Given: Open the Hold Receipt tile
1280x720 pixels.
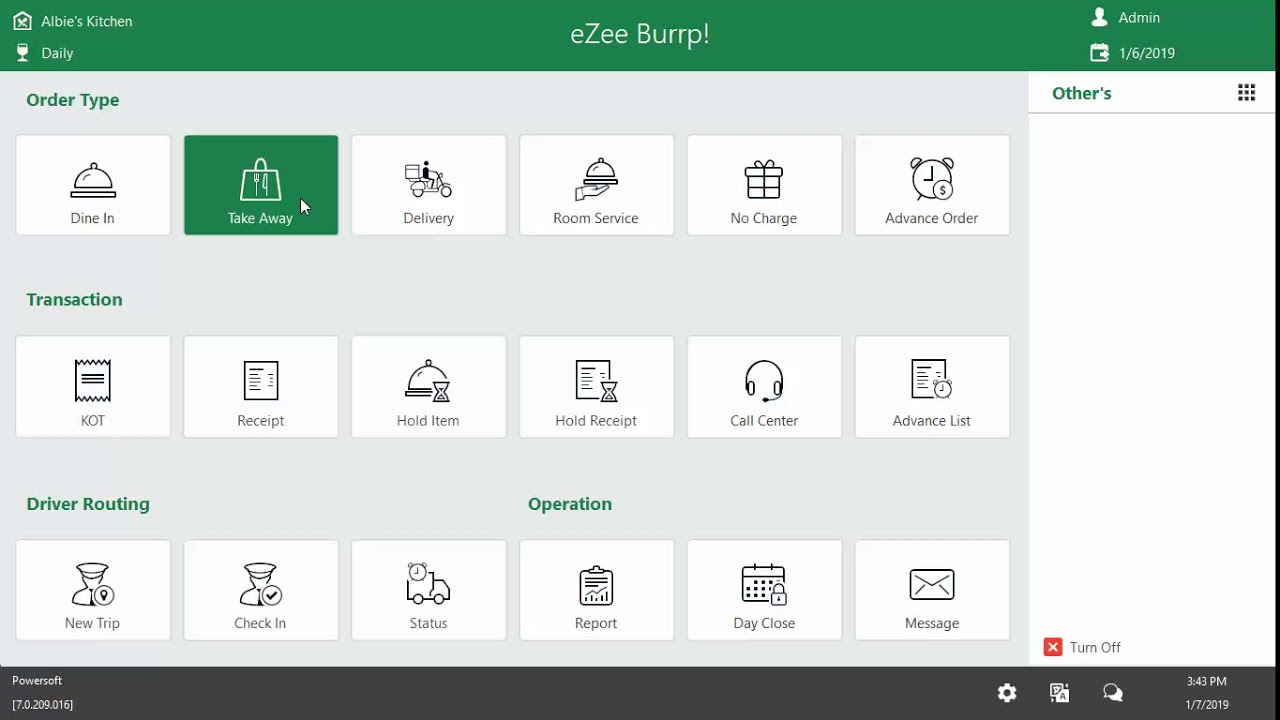Looking at the screenshot, I should (597, 387).
